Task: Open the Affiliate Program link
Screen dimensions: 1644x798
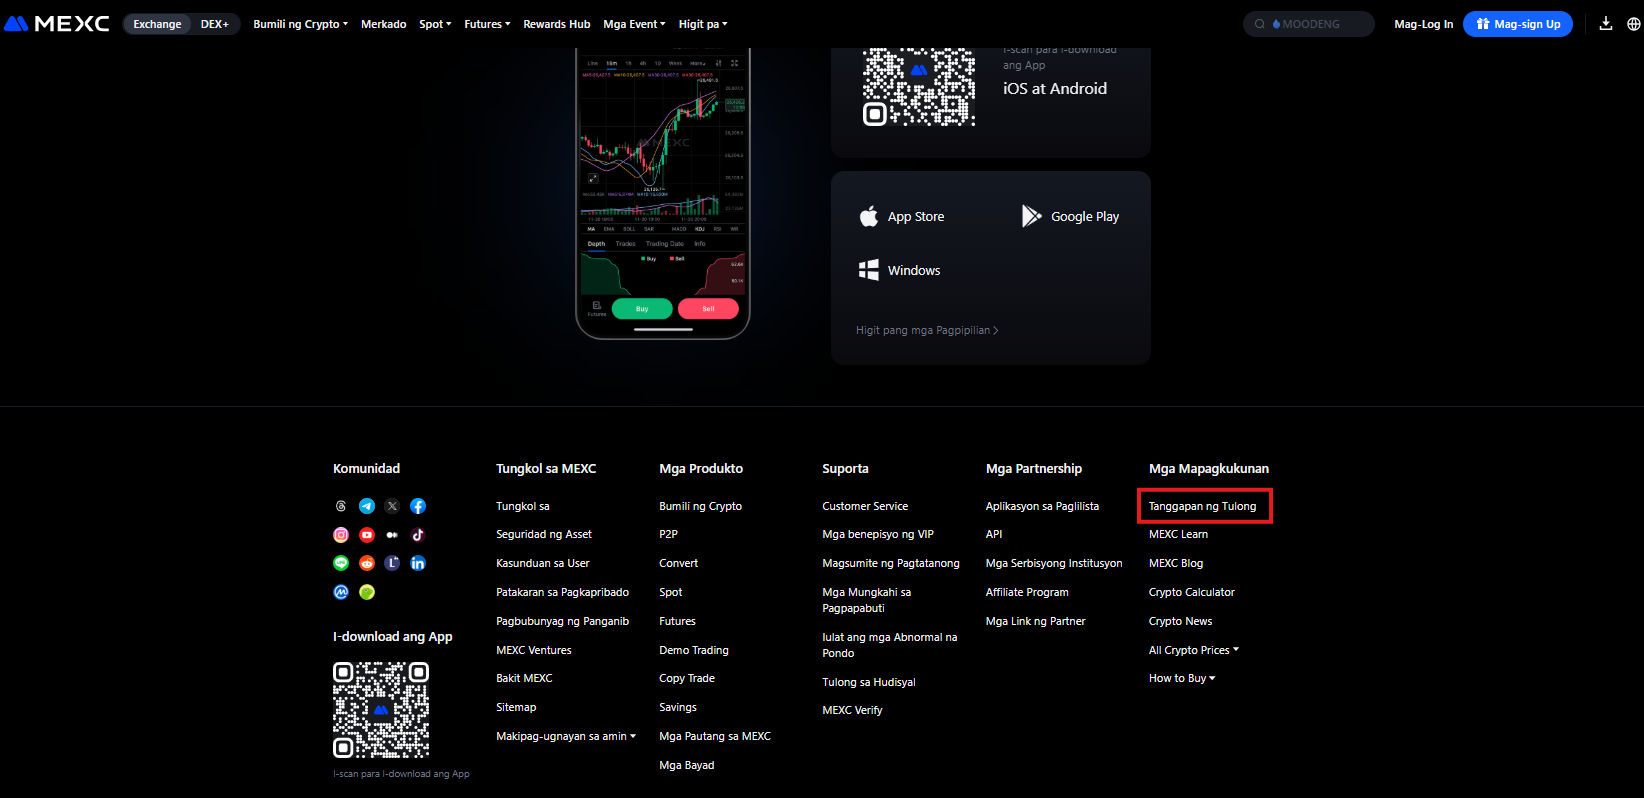Action: point(1027,592)
